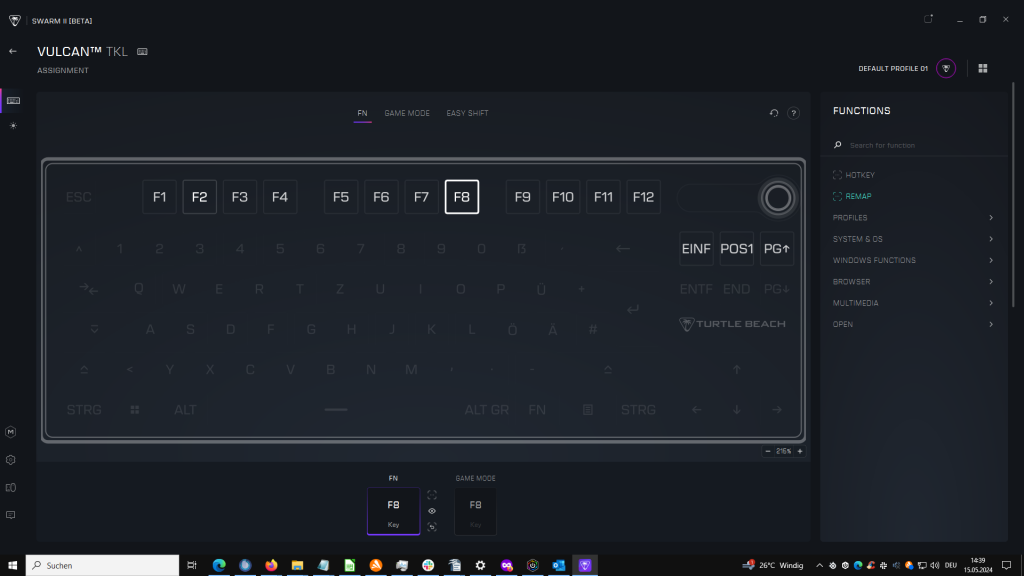Click the reset assignment icon

tap(774, 113)
